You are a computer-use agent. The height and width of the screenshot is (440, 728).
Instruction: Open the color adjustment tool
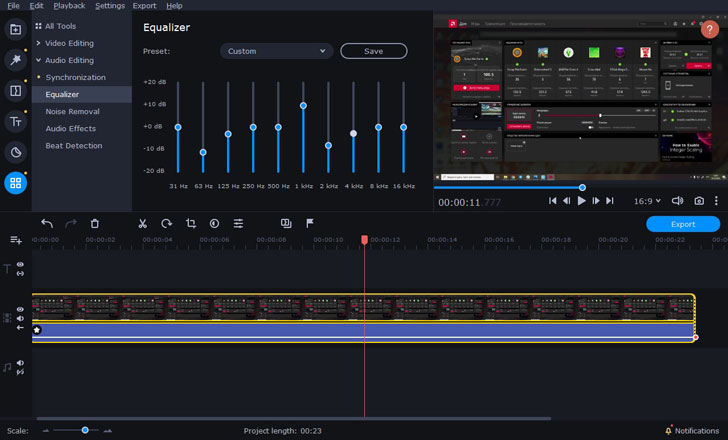pyautogui.click(x=214, y=224)
